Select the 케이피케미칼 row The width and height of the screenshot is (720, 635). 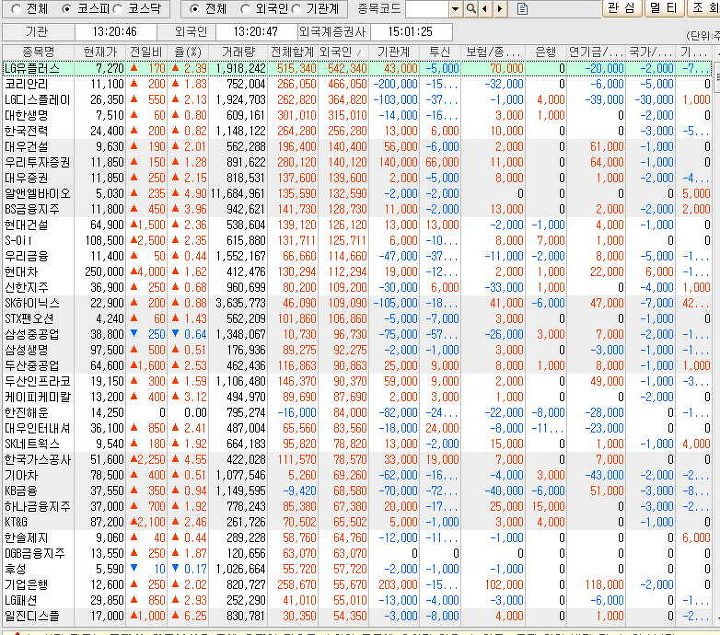(x=357, y=397)
